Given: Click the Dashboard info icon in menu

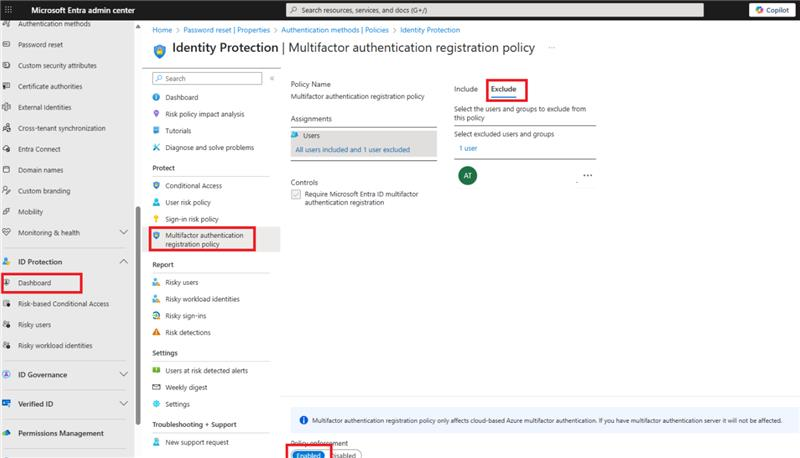Looking at the screenshot, I should 156,97.
